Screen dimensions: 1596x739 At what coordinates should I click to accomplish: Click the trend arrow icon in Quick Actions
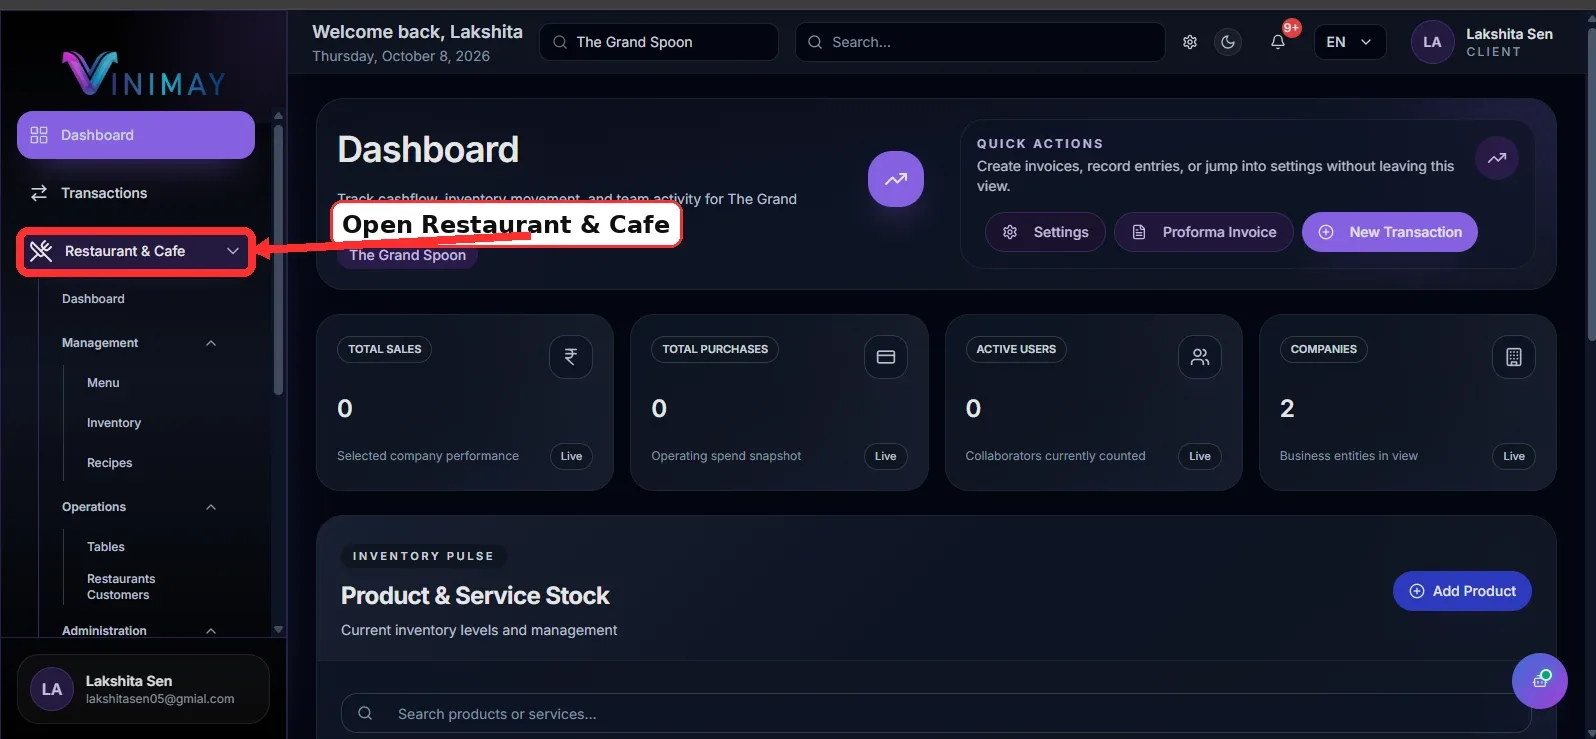1497,158
